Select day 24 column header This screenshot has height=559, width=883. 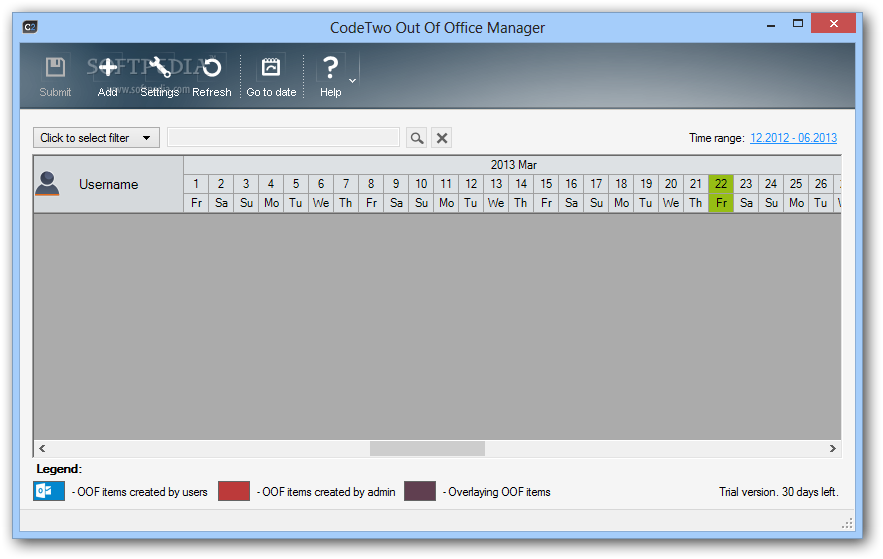pos(771,184)
